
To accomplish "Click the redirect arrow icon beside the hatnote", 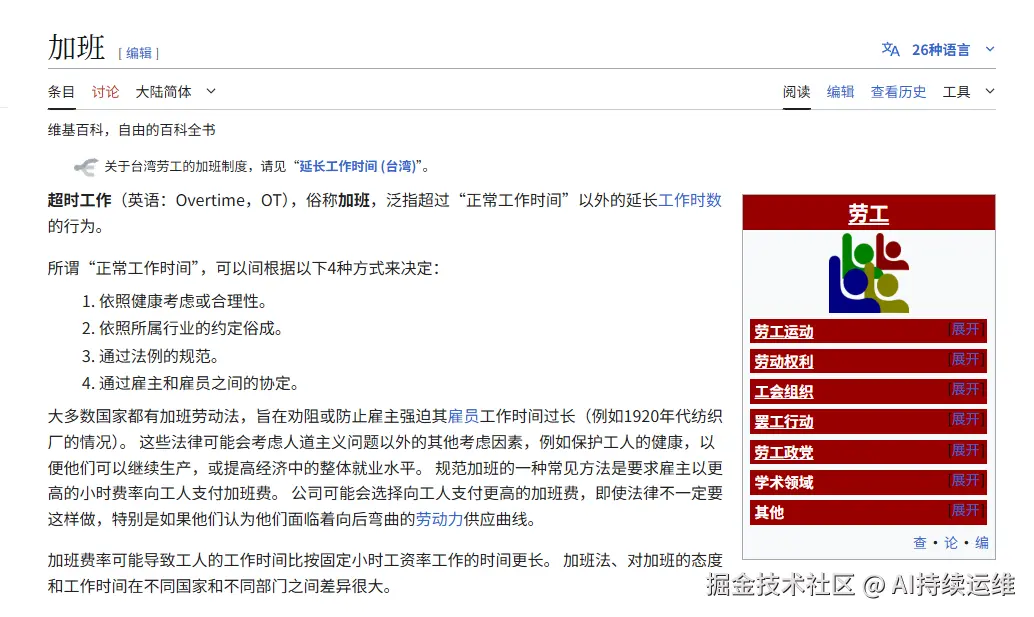I will pyautogui.click(x=86, y=165).
